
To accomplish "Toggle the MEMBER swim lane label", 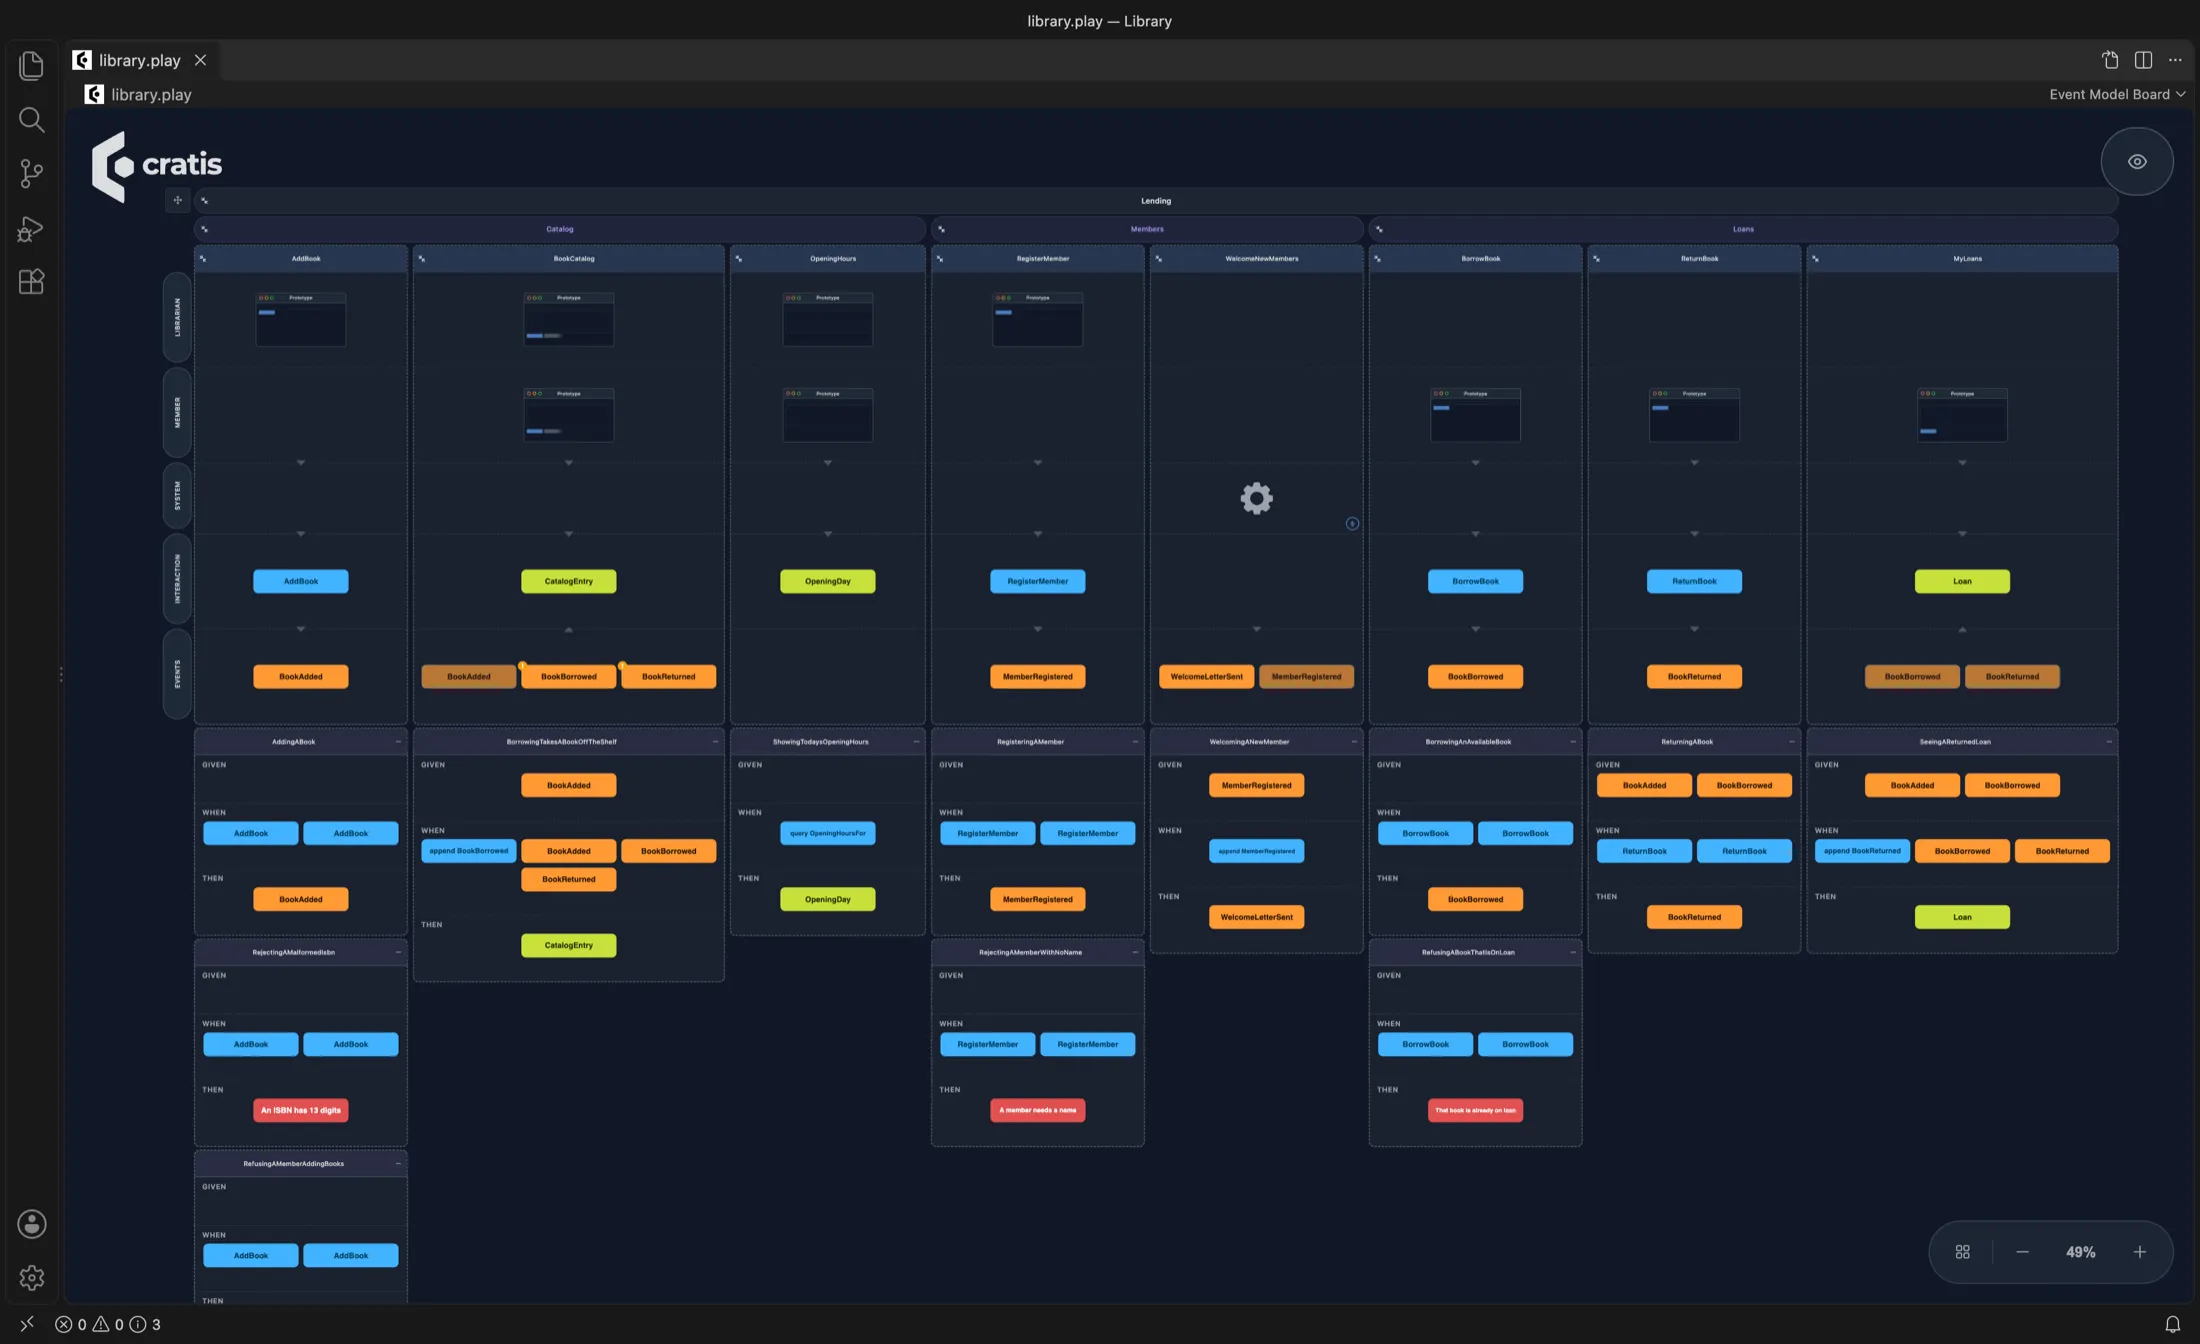I will pyautogui.click(x=177, y=412).
